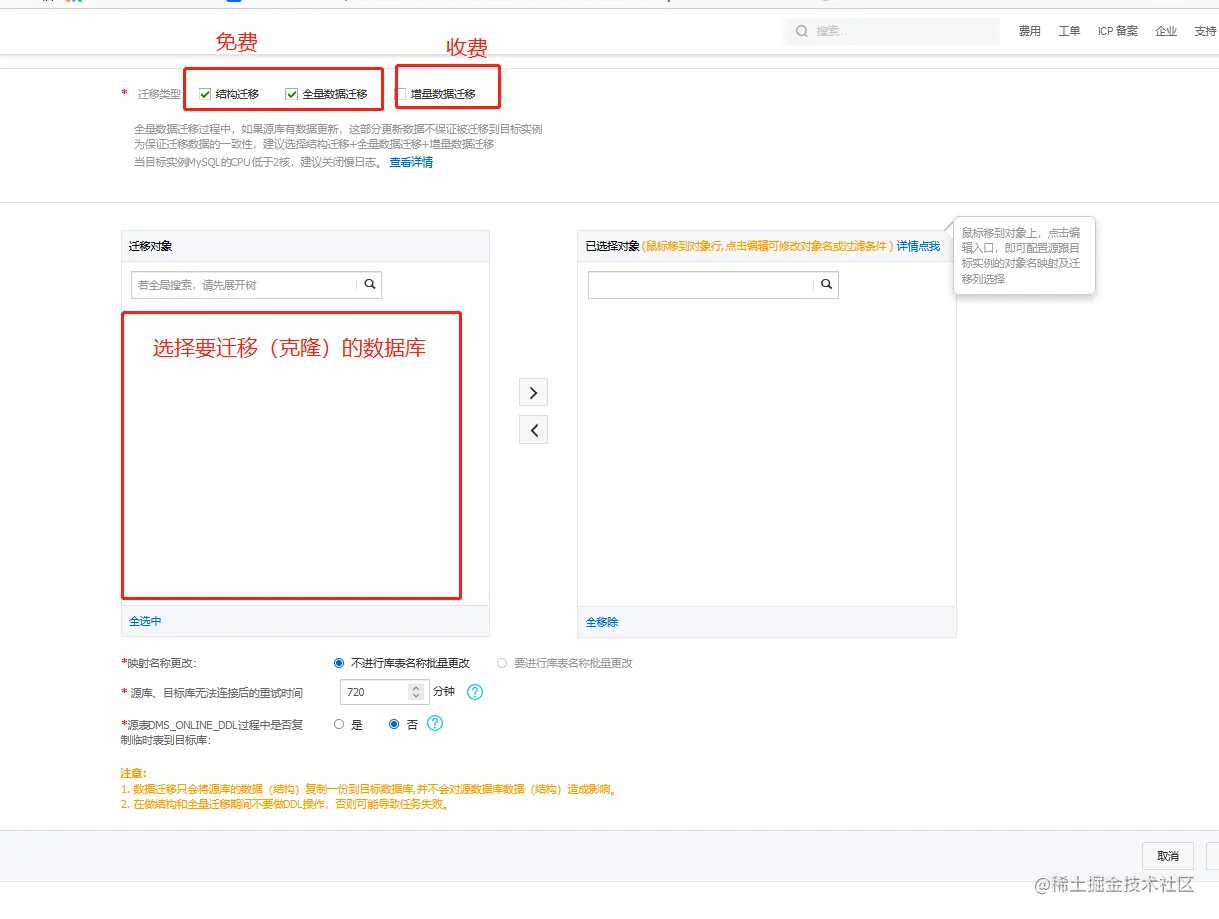Open 工单 in top navigation
Viewport: 1219px width, 919px height.
tap(1069, 31)
